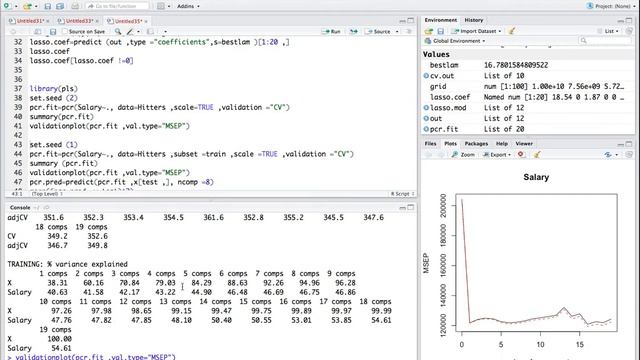Expand lasso.mod list in Environment

[x=426, y=108]
